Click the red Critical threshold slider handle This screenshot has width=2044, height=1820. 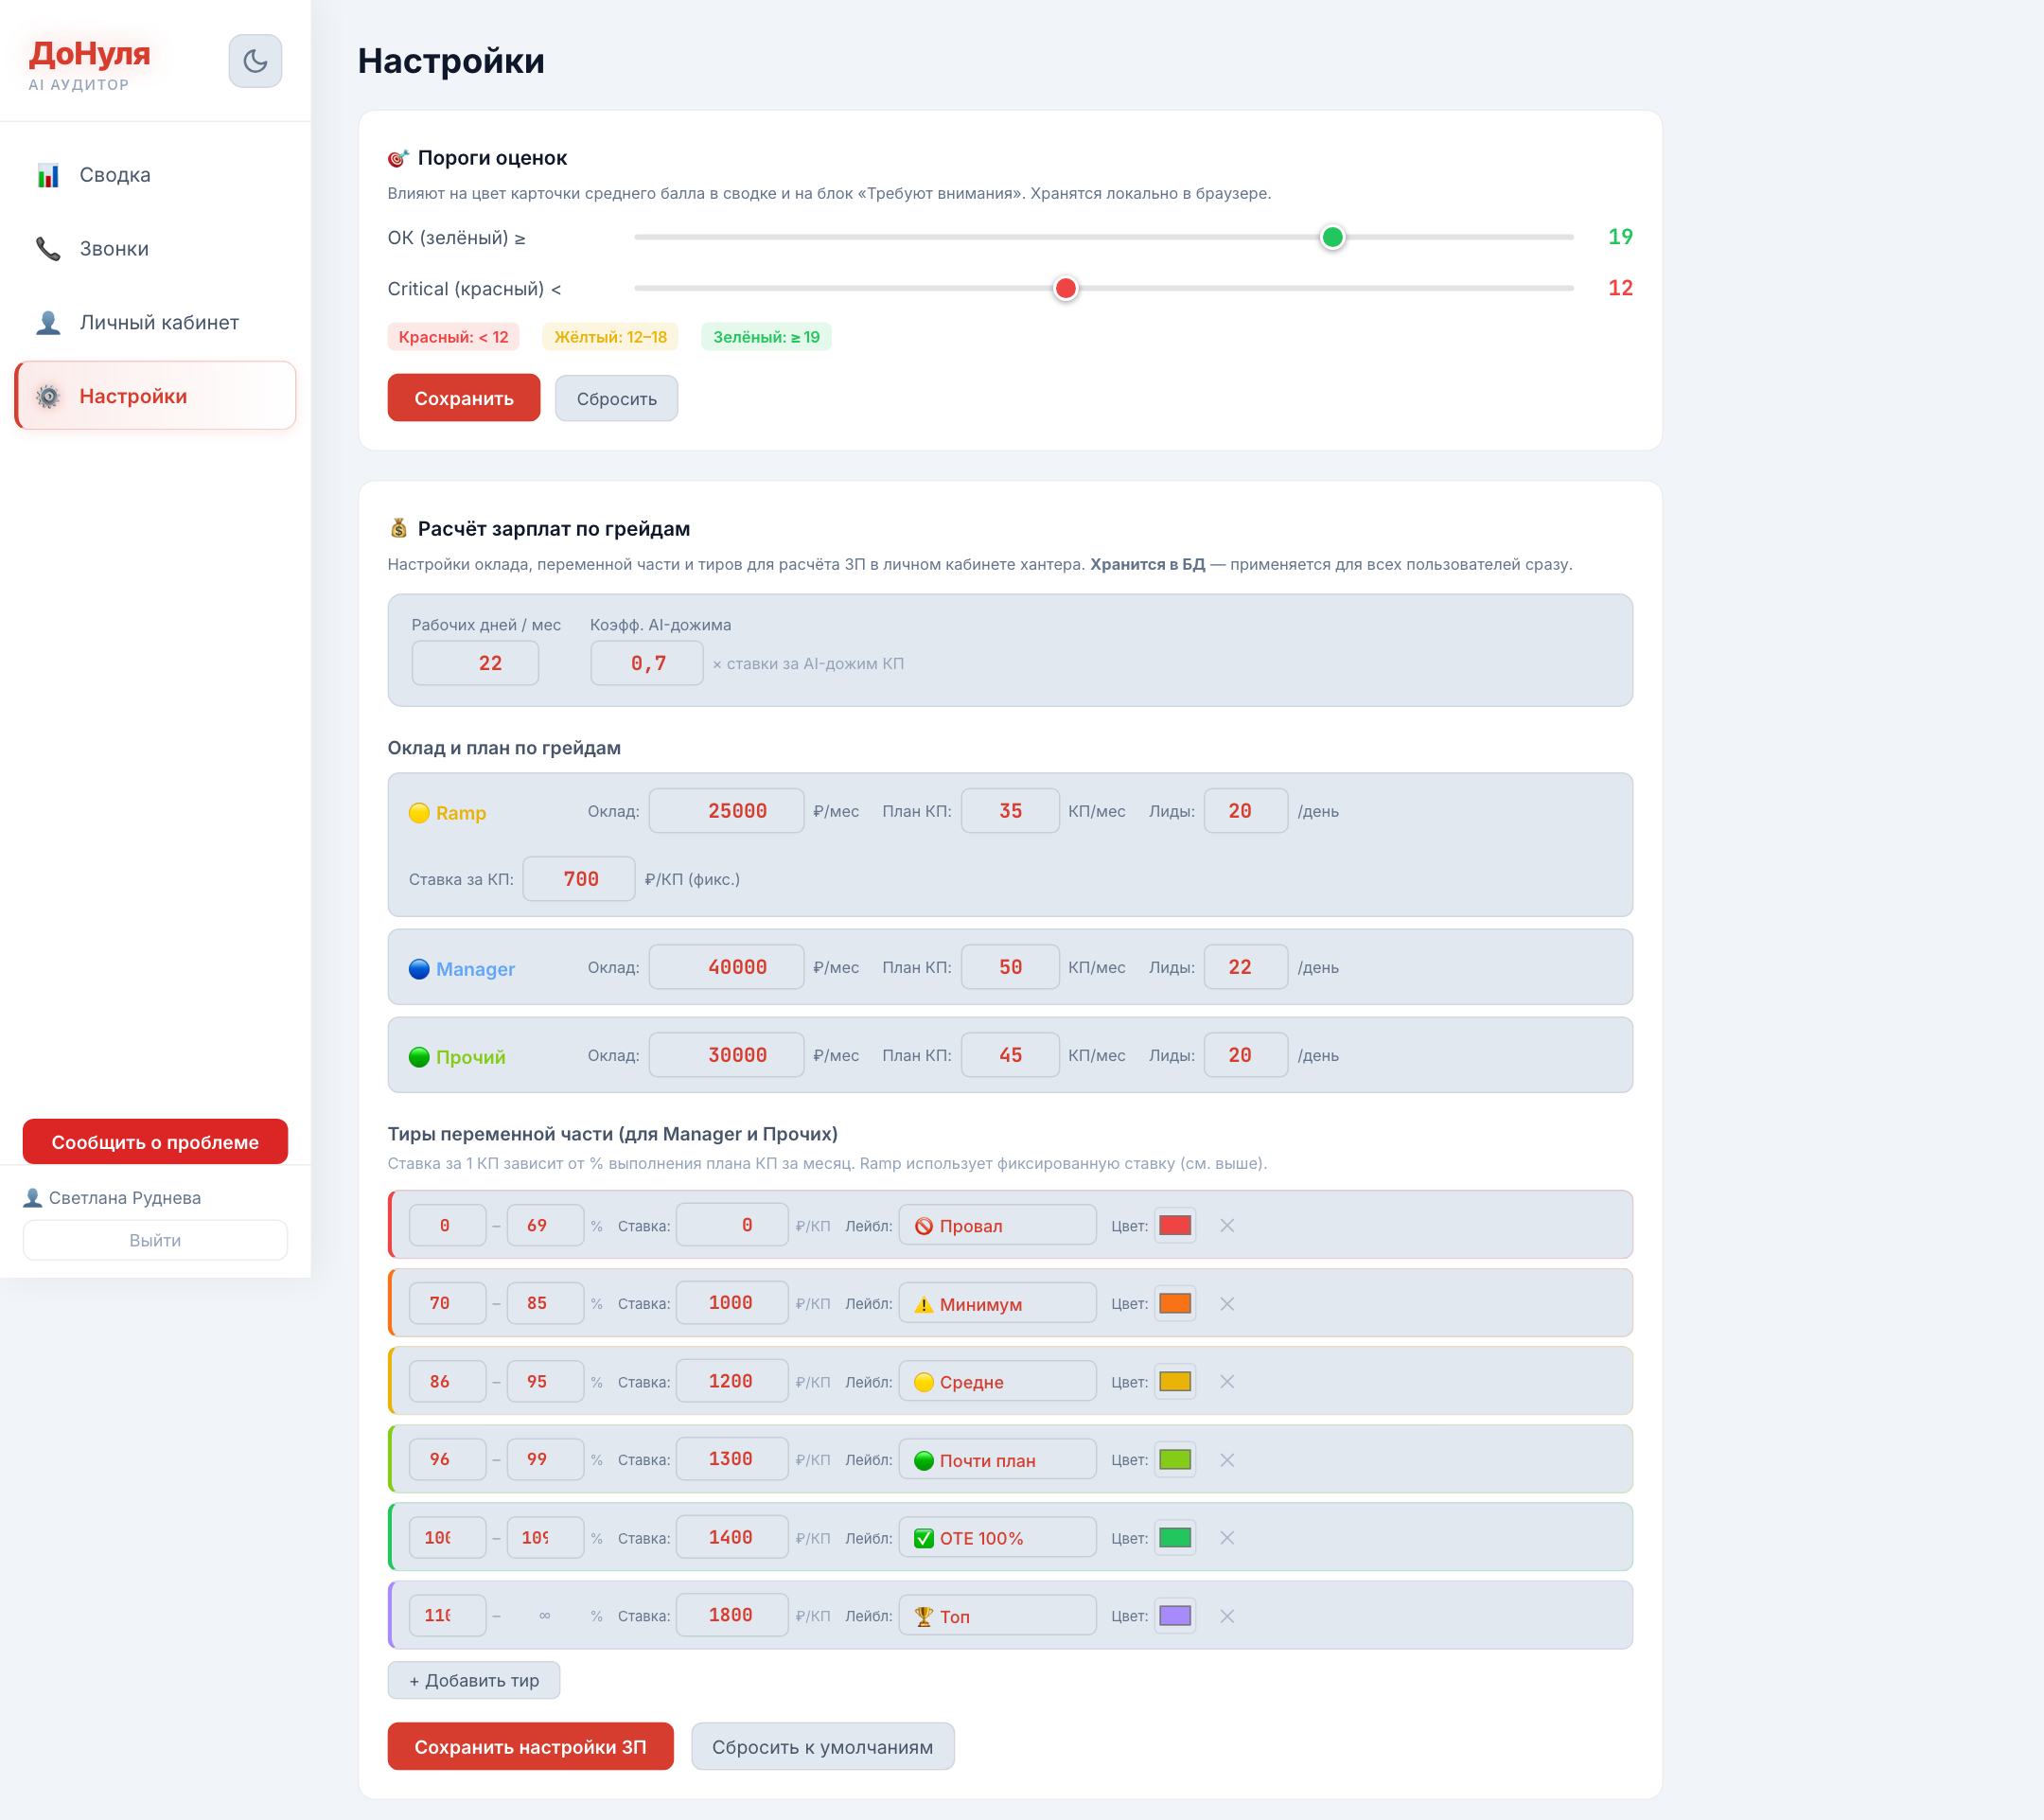point(1066,288)
